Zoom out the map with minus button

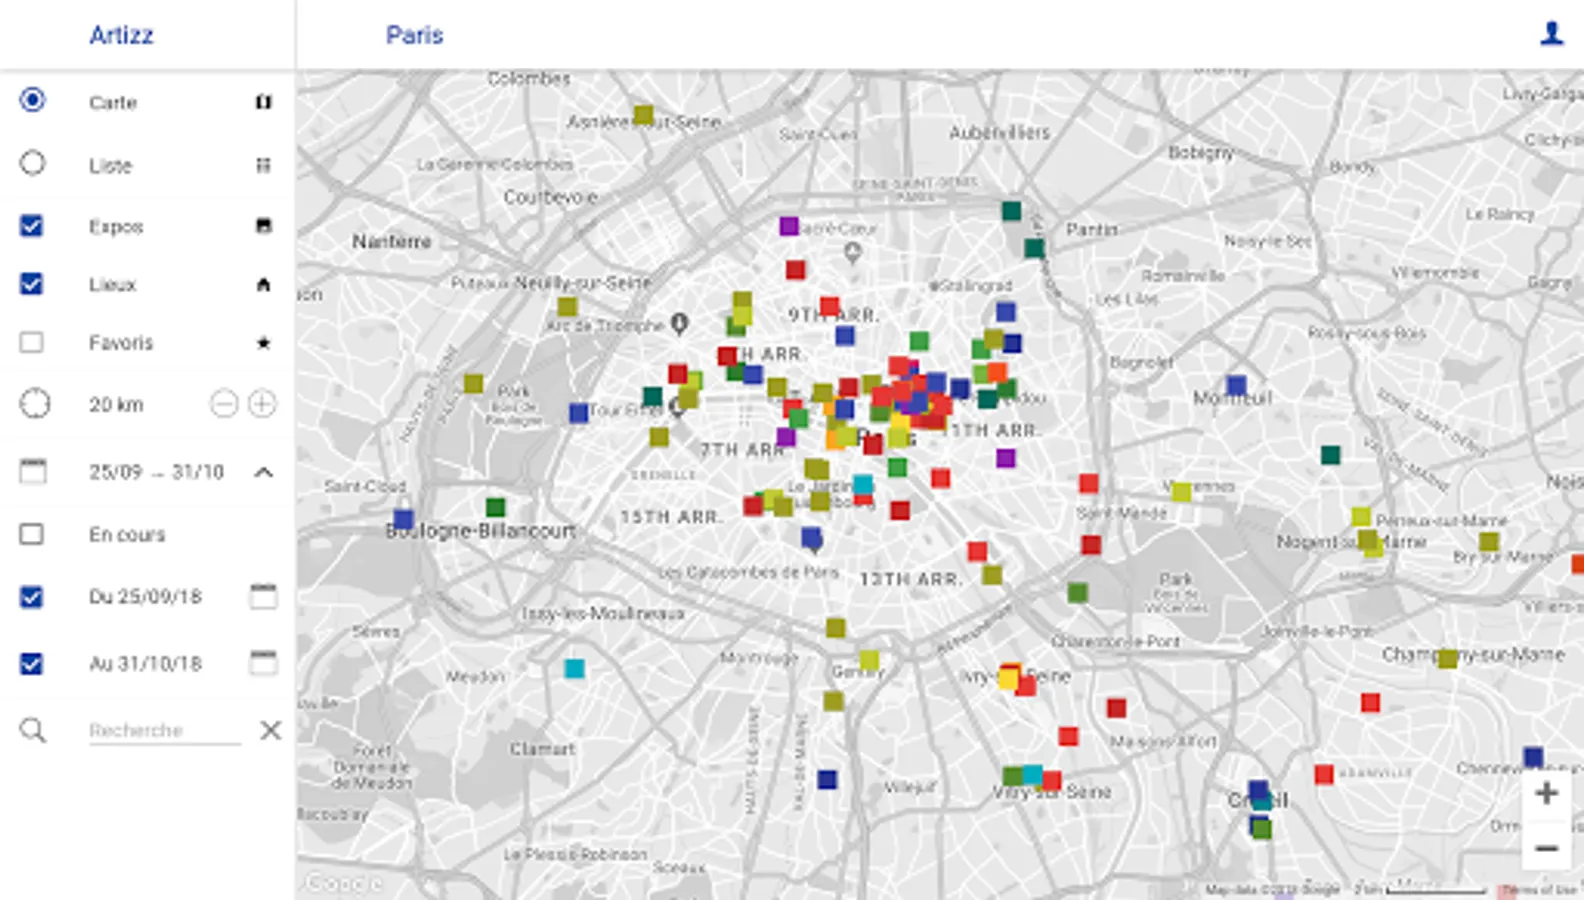pos(1546,848)
